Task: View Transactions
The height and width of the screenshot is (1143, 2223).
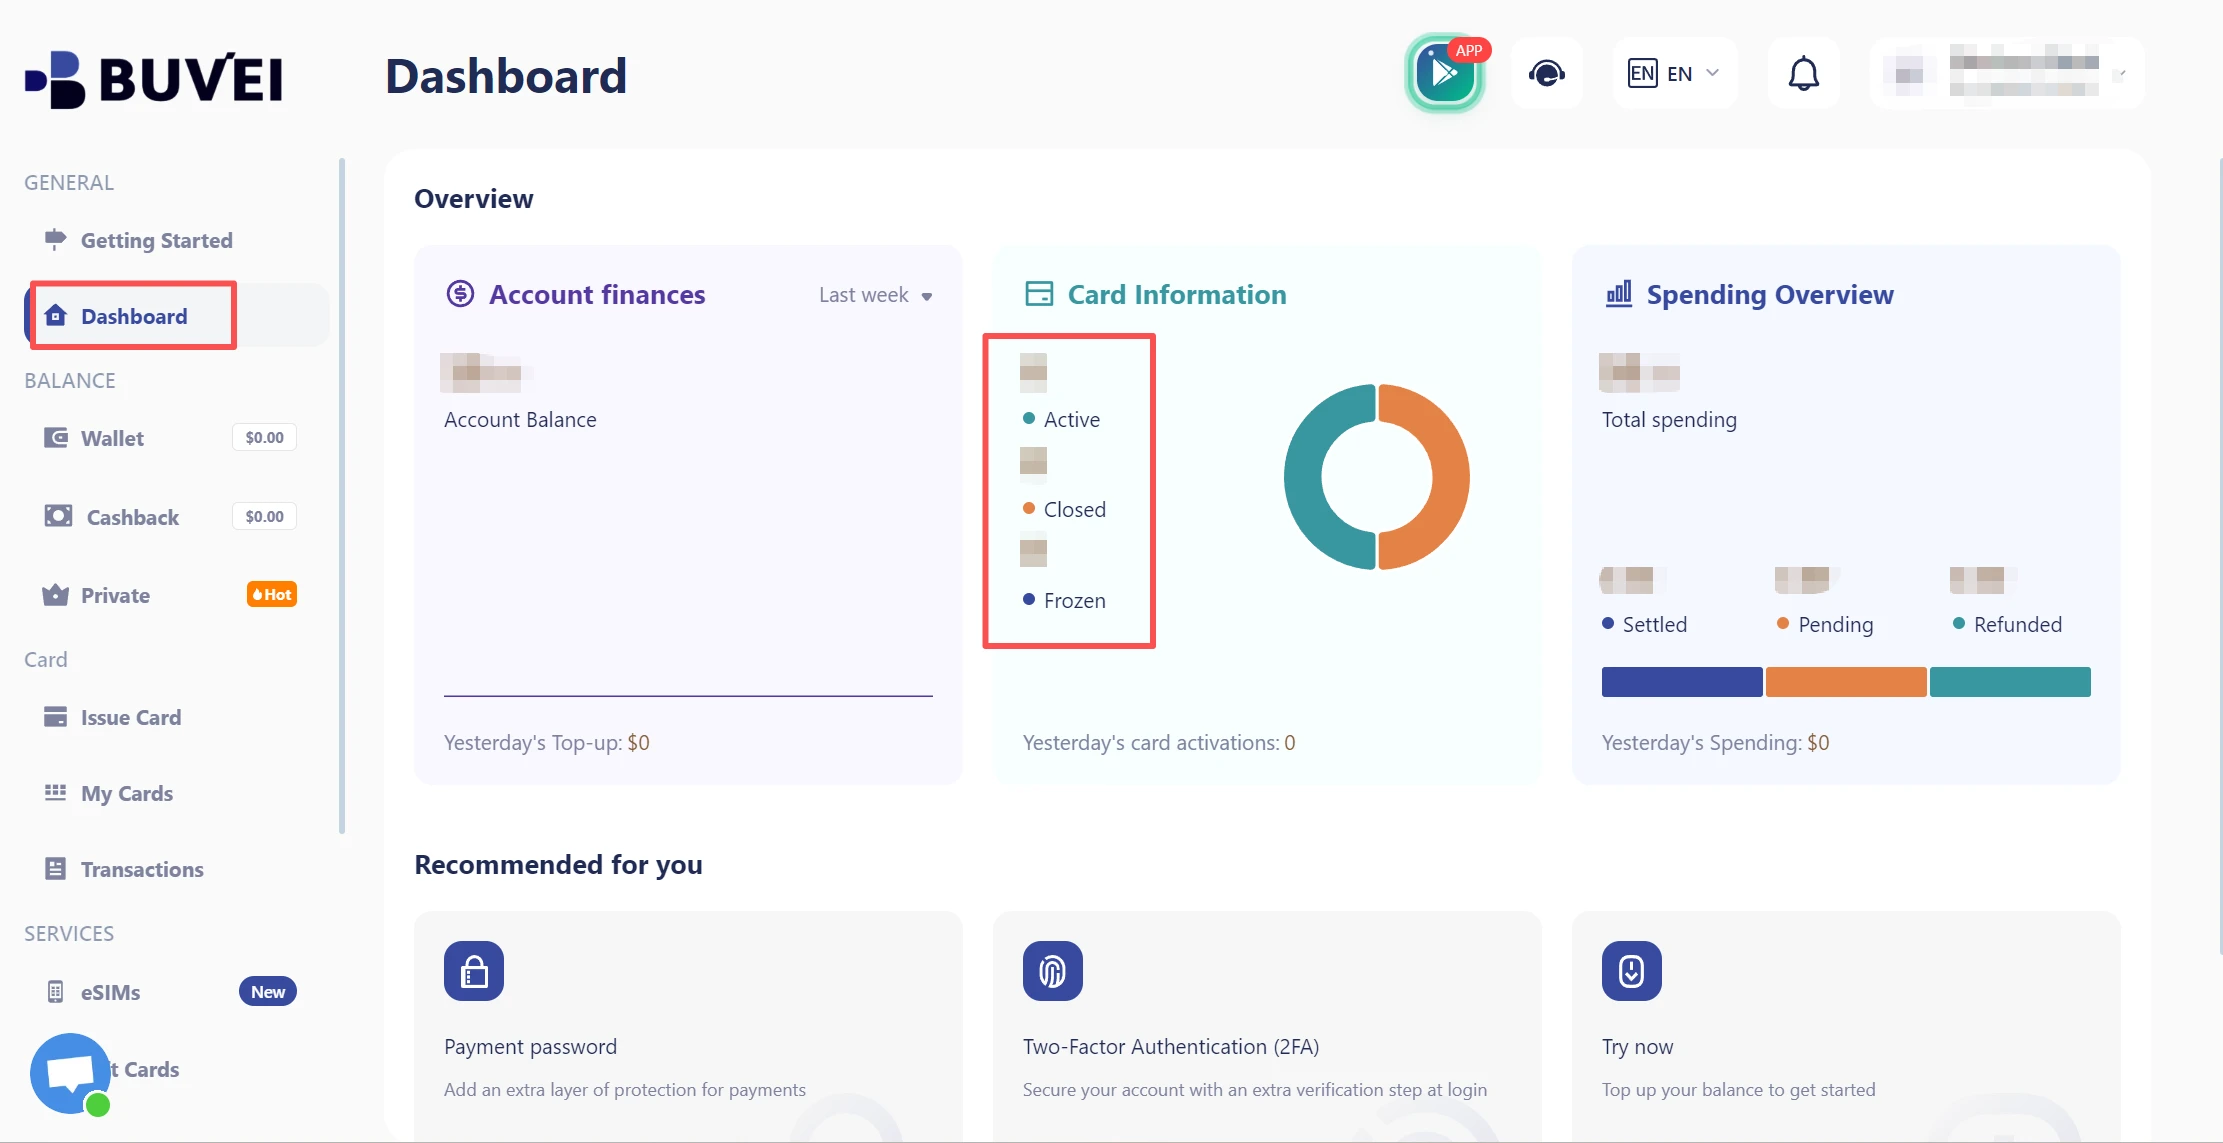Action: pyautogui.click(x=142, y=869)
